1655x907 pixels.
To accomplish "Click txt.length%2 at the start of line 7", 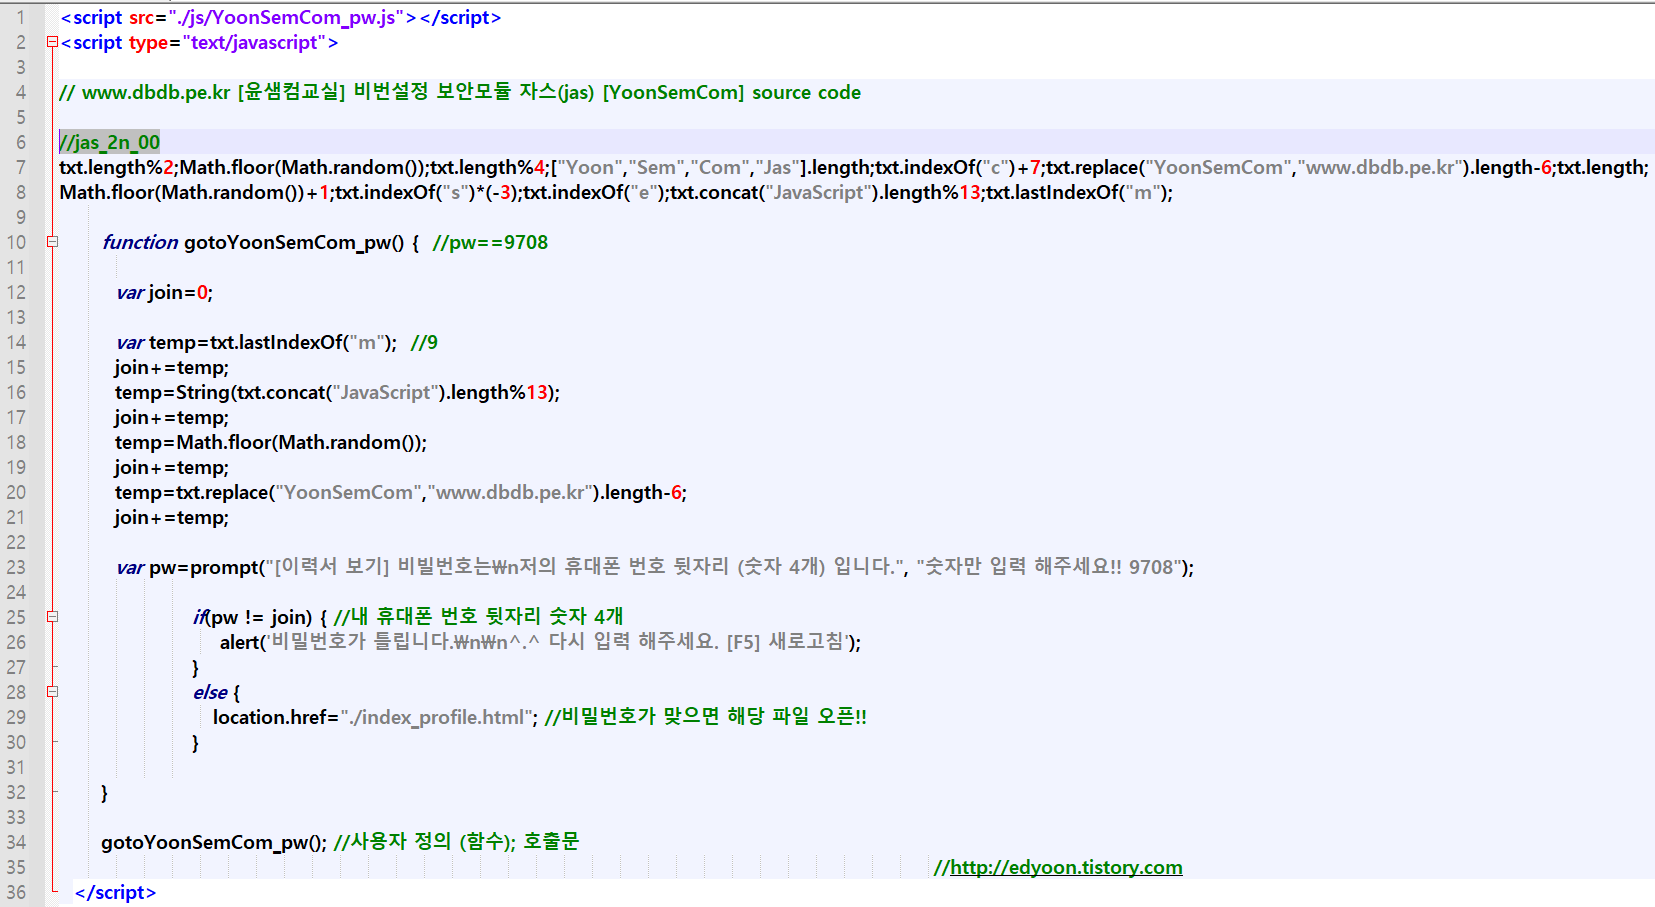I will pyautogui.click(x=118, y=167).
